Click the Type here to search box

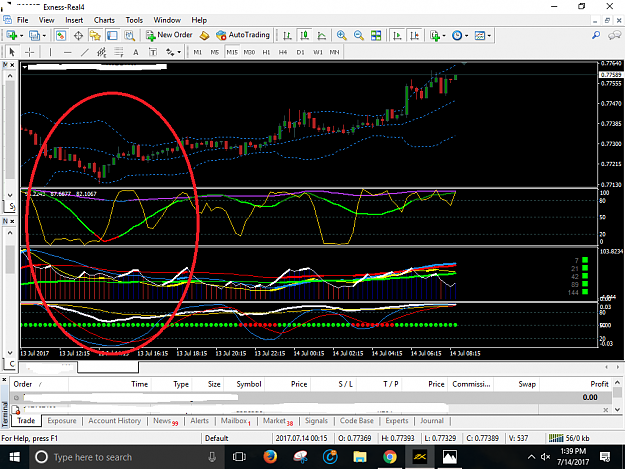(x=128, y=457)
